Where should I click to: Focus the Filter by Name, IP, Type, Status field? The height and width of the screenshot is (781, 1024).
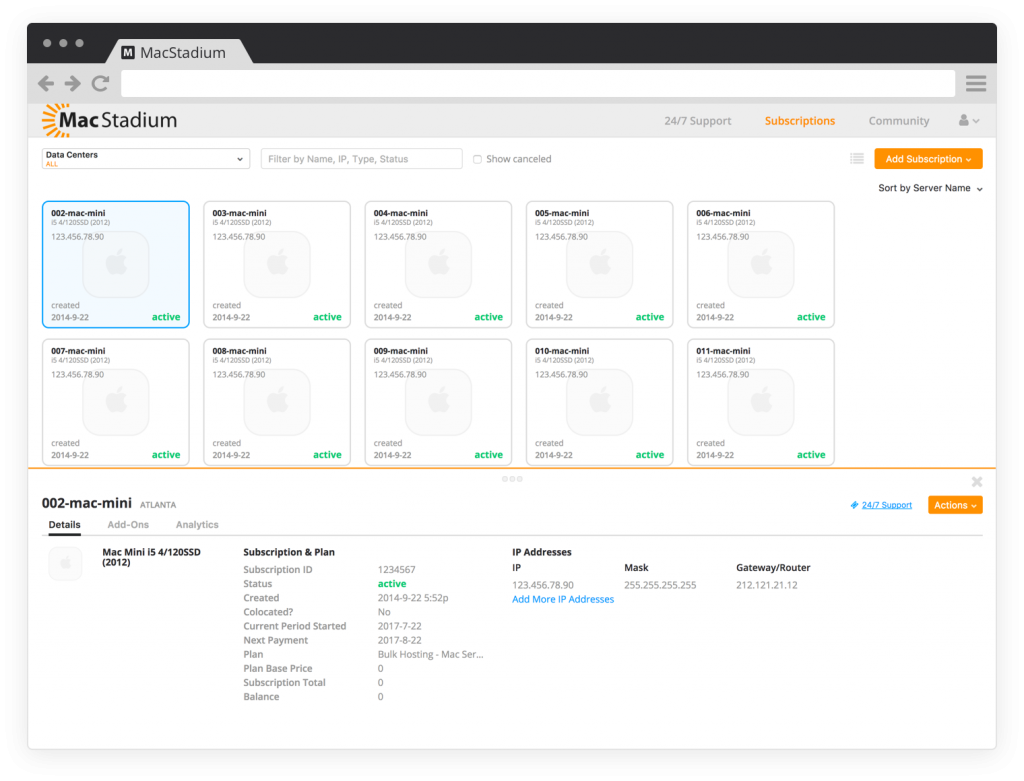click(x=361, y=159)
